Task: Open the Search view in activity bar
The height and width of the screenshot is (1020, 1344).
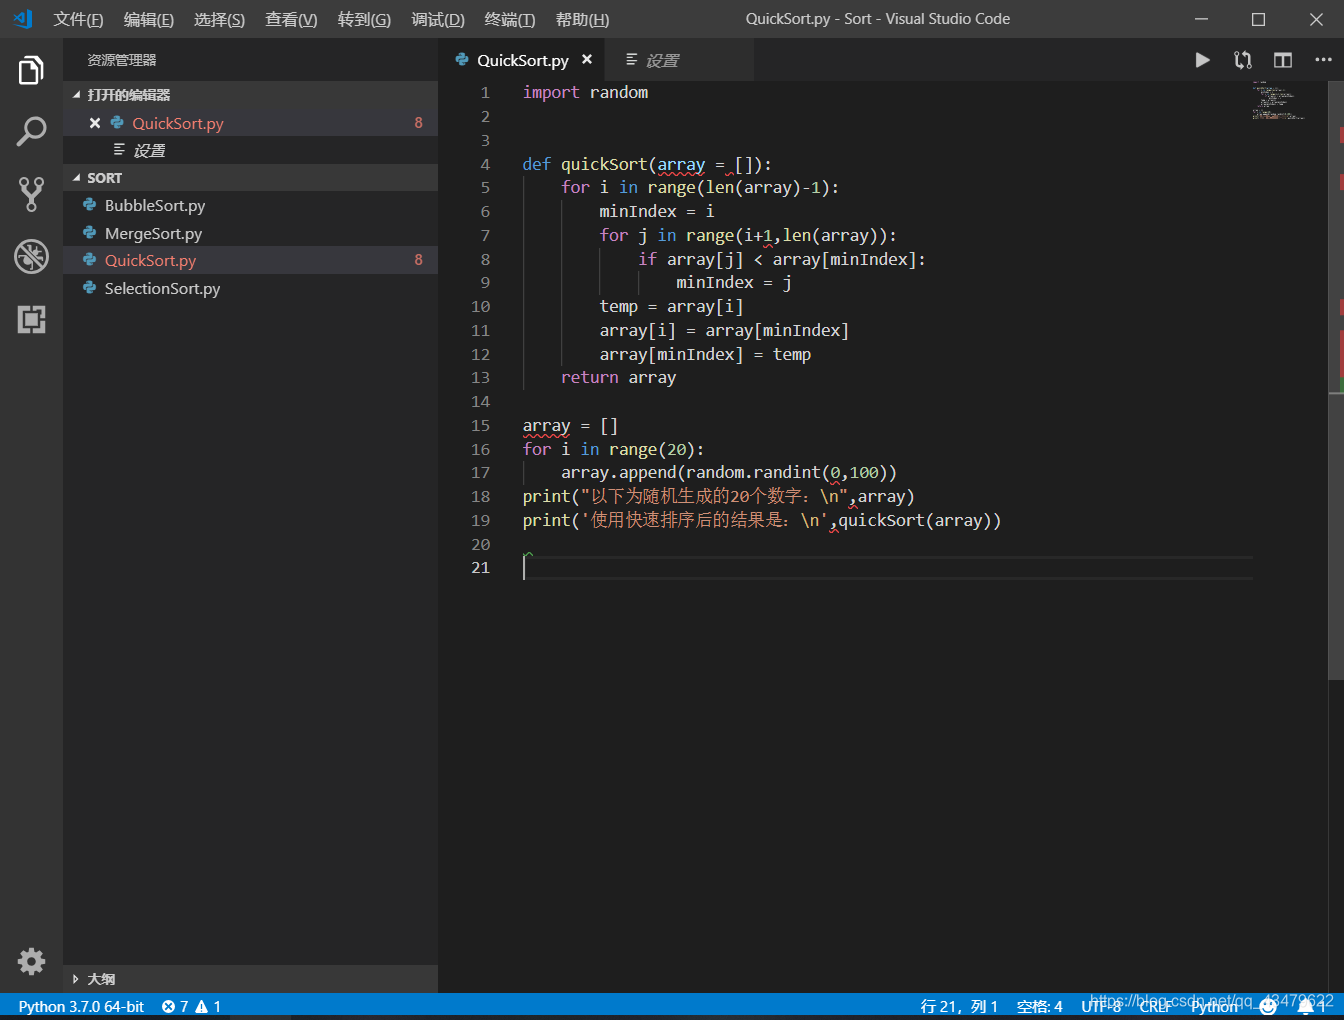Action: [31, 131]
